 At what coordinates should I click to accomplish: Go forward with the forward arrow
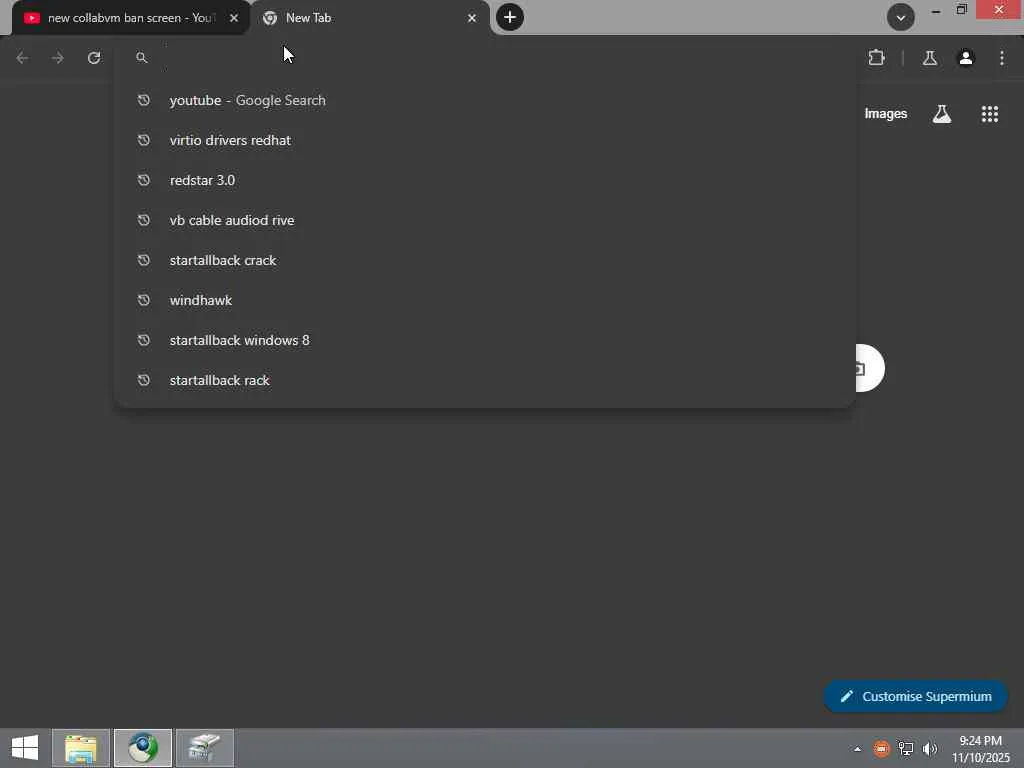[58, 58]
